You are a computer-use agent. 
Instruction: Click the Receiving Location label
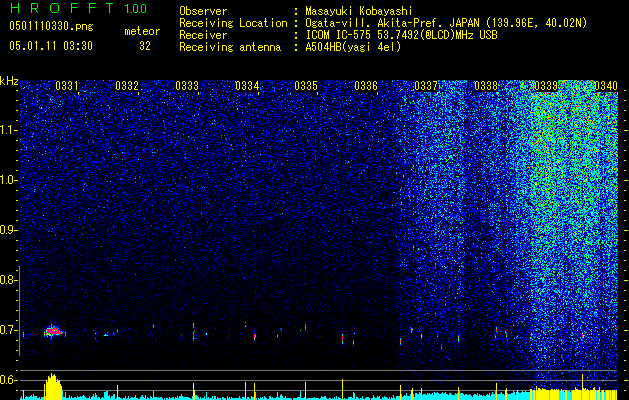233,23
